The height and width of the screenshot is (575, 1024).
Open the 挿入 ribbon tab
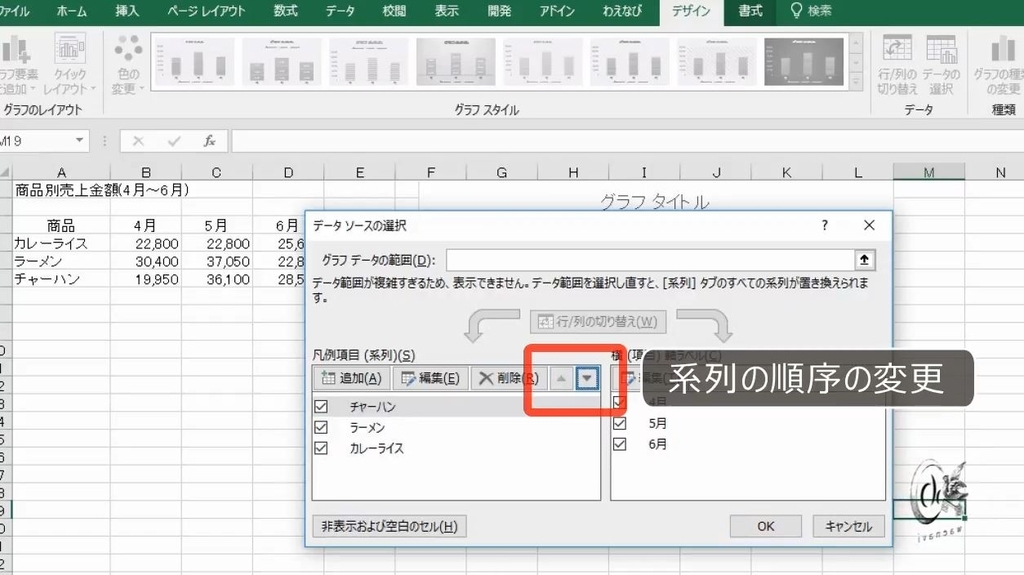(x=127, y=11)
